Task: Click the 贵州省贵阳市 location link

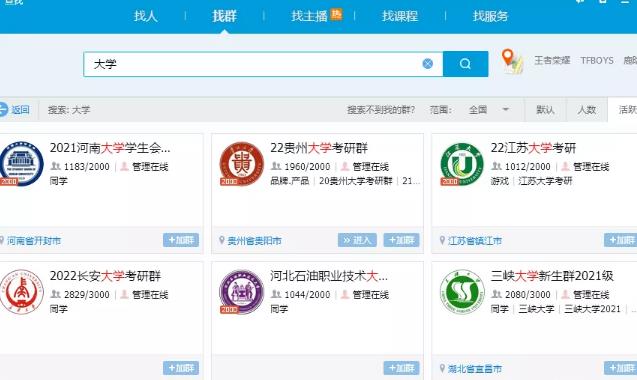Action: tap(254, 241)
